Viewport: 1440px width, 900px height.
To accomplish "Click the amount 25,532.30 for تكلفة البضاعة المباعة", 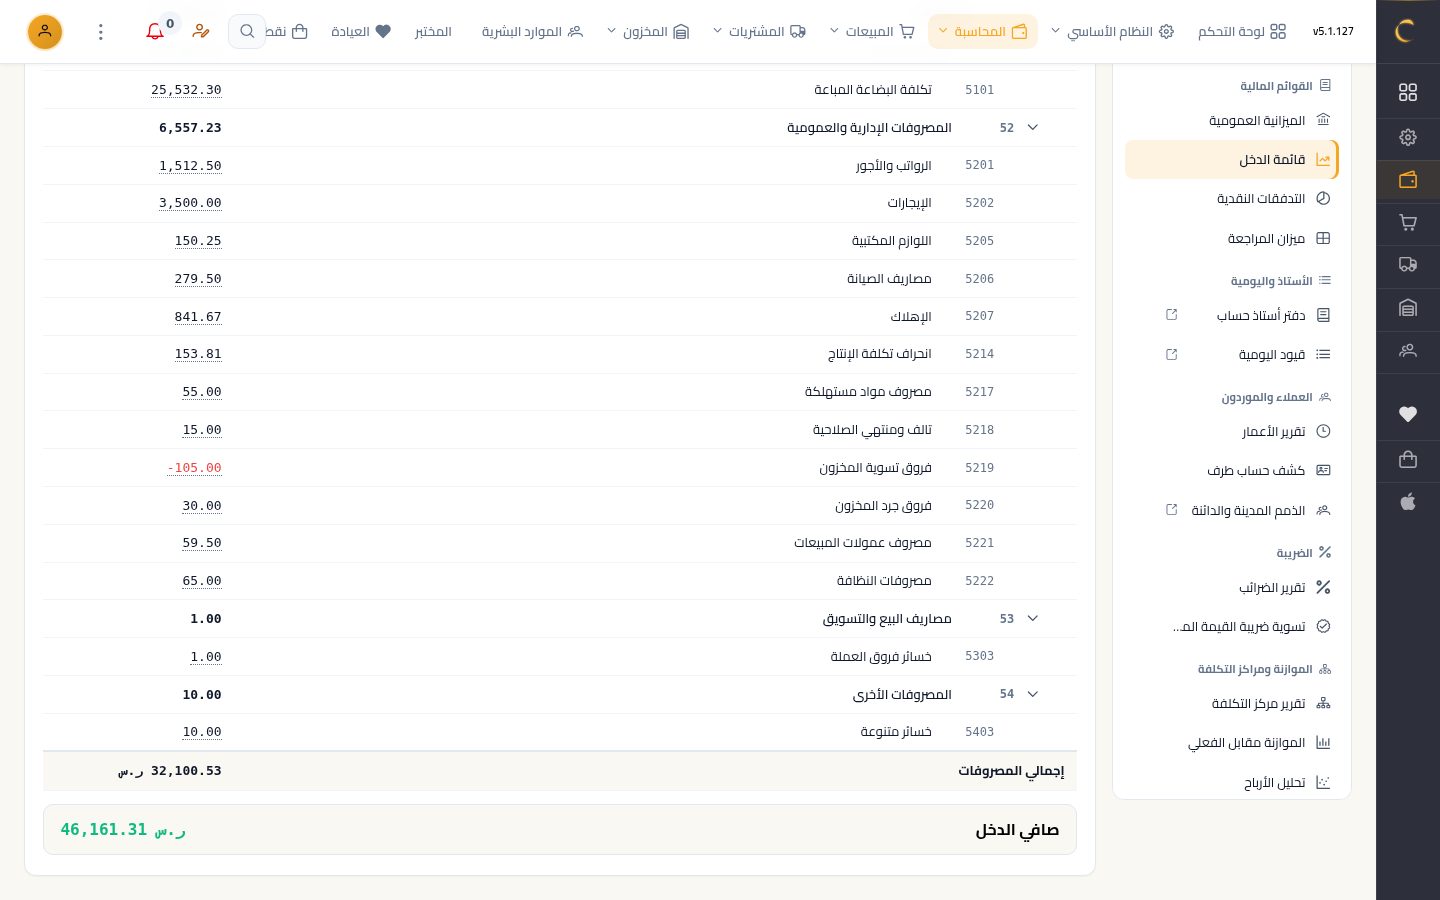I will 186,90.
